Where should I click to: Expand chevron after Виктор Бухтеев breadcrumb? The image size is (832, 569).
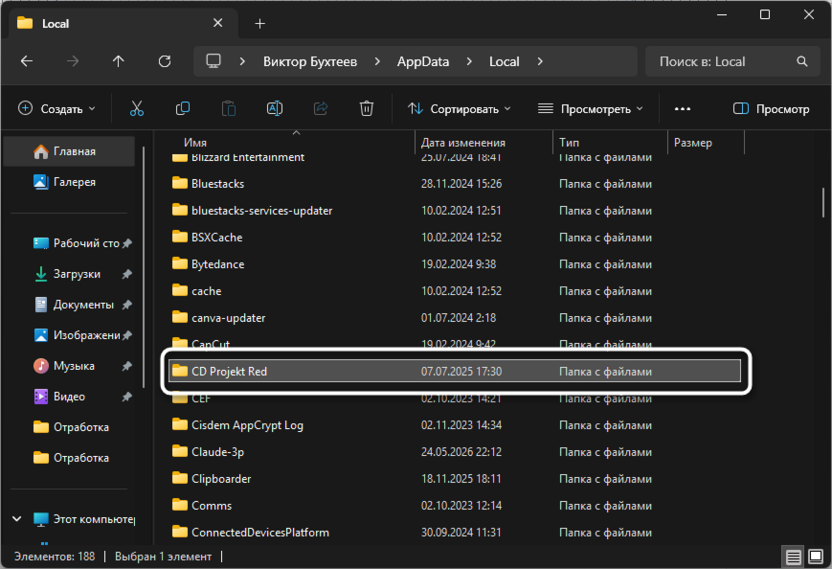pyautogui.click(x=377, y=62)
